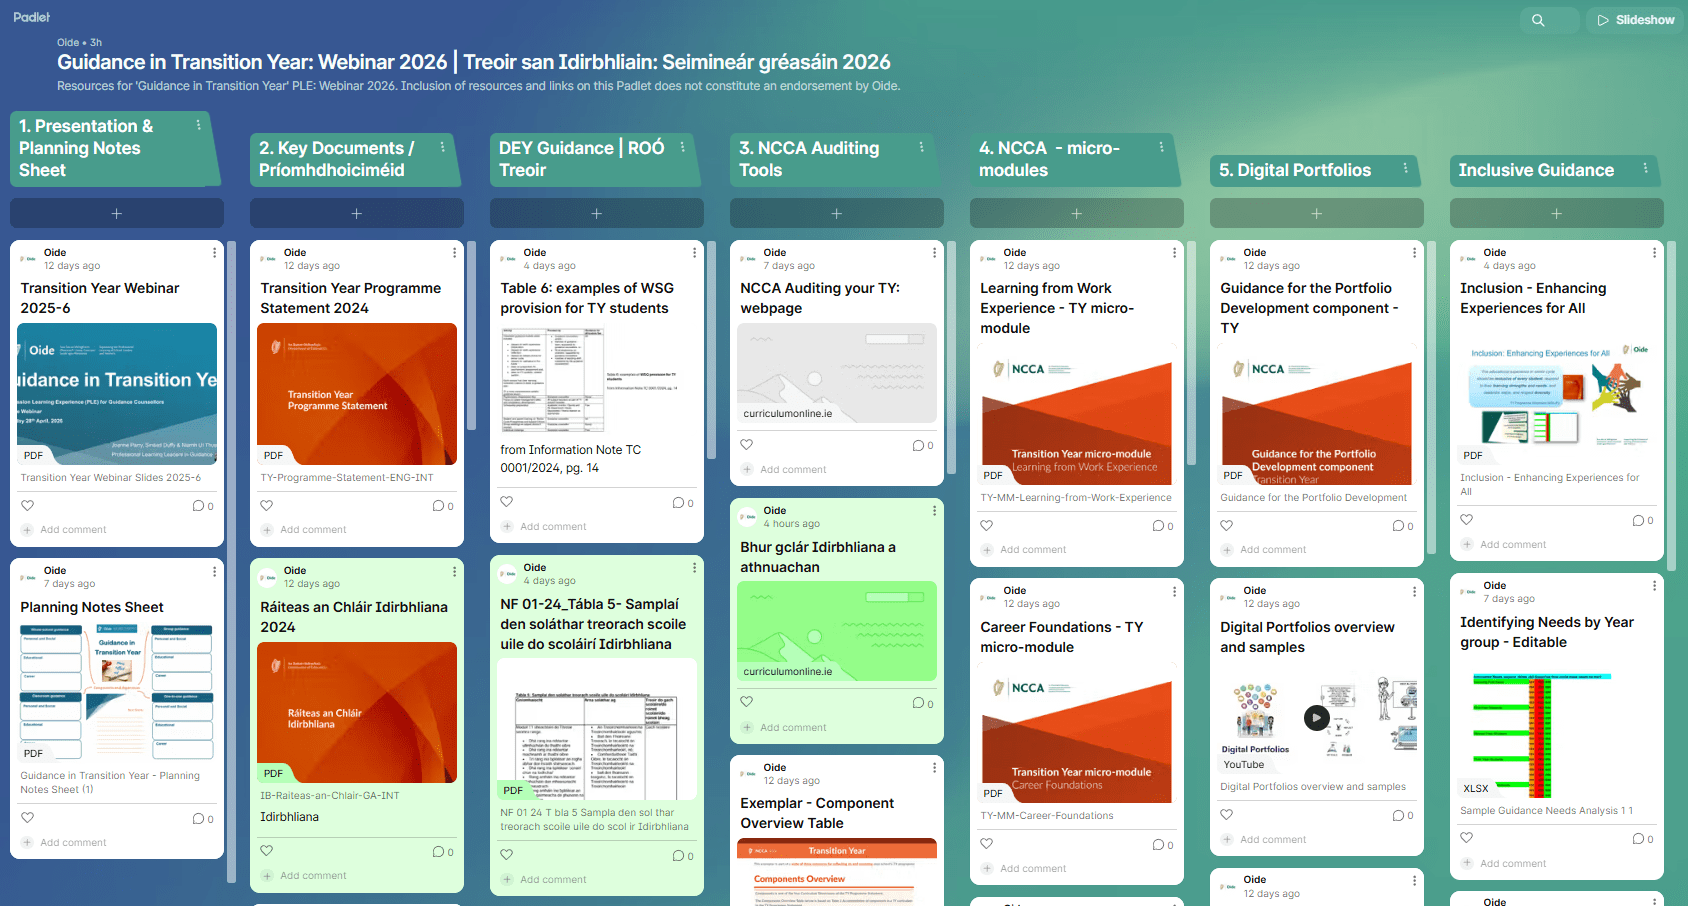Open post menu for Exemplar - Component Overview Table
Viewport: 1688px width, 906px height.
point(934,768)
